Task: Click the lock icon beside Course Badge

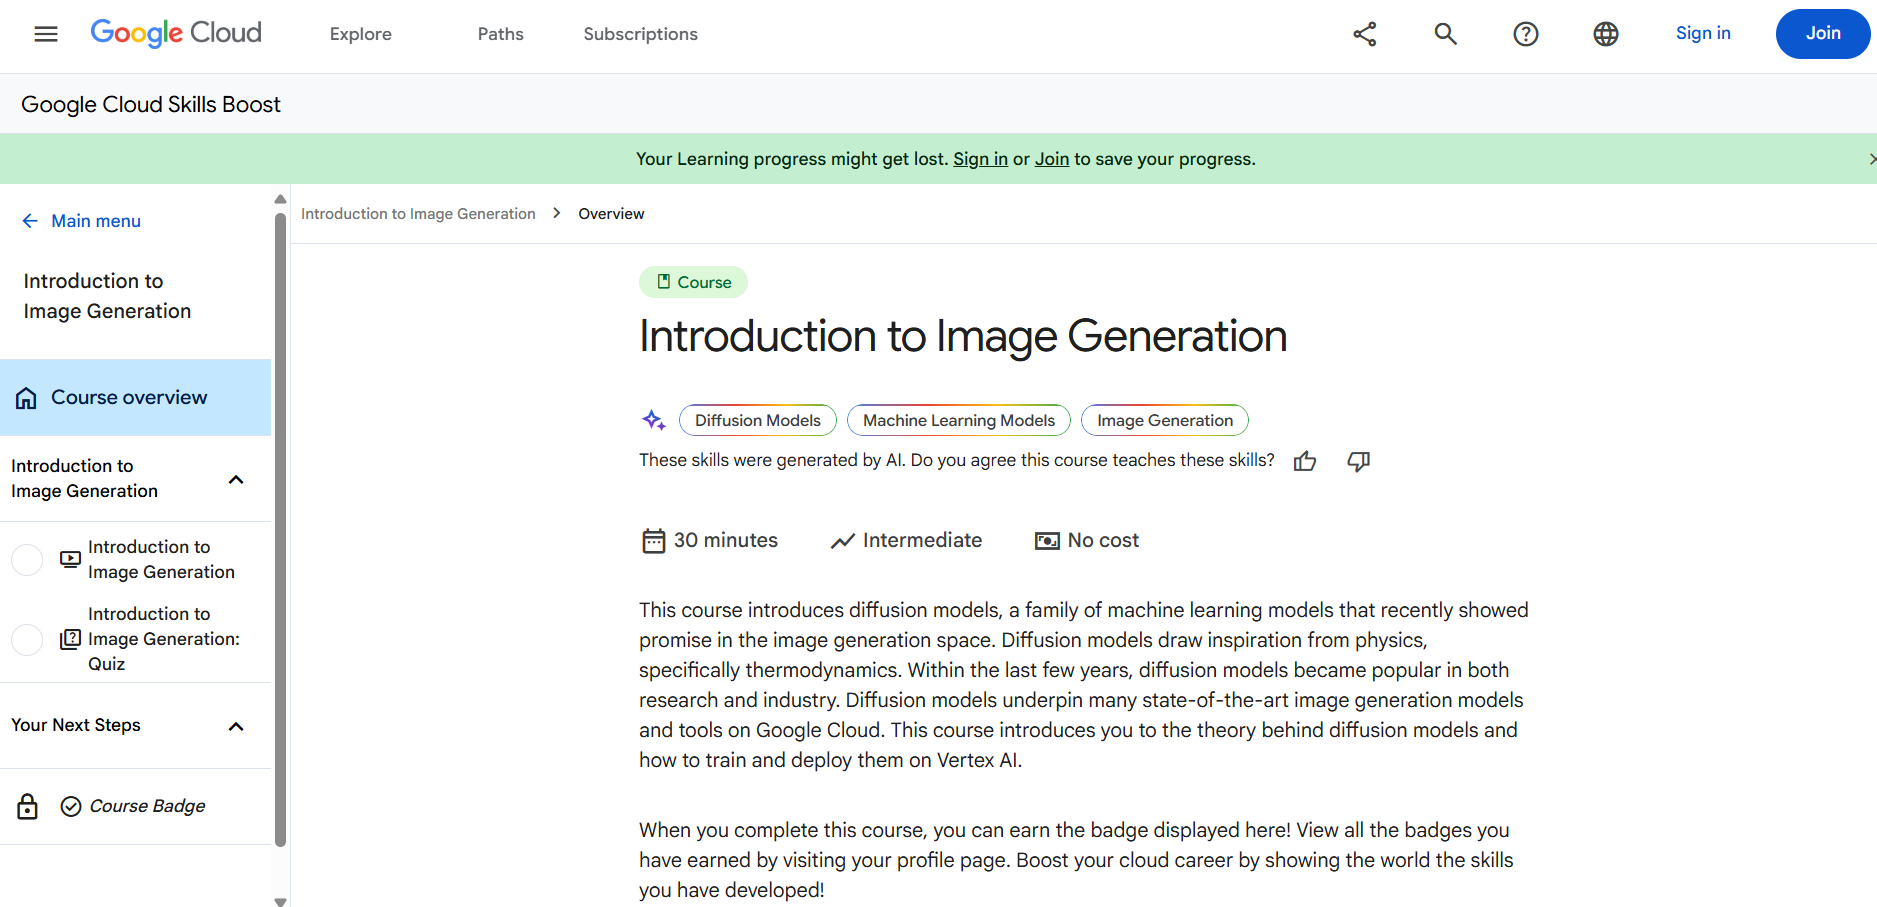Action: pos(28,806)
